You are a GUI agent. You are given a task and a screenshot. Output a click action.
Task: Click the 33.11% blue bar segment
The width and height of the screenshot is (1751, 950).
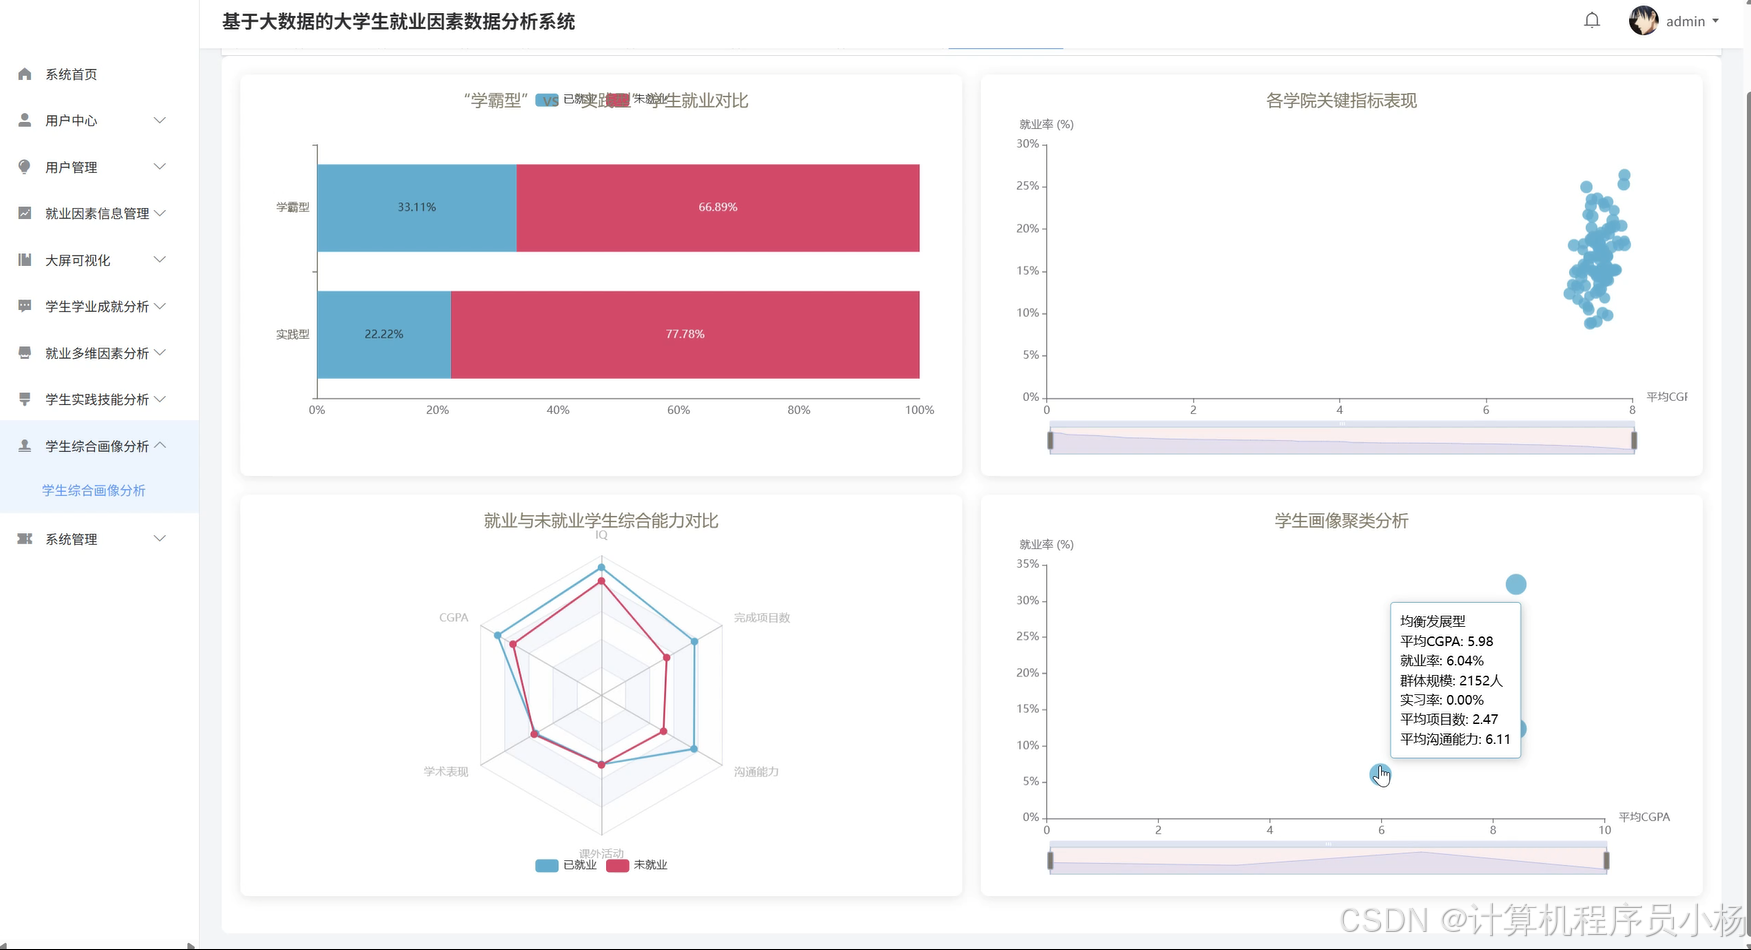[x=417, y=207]
